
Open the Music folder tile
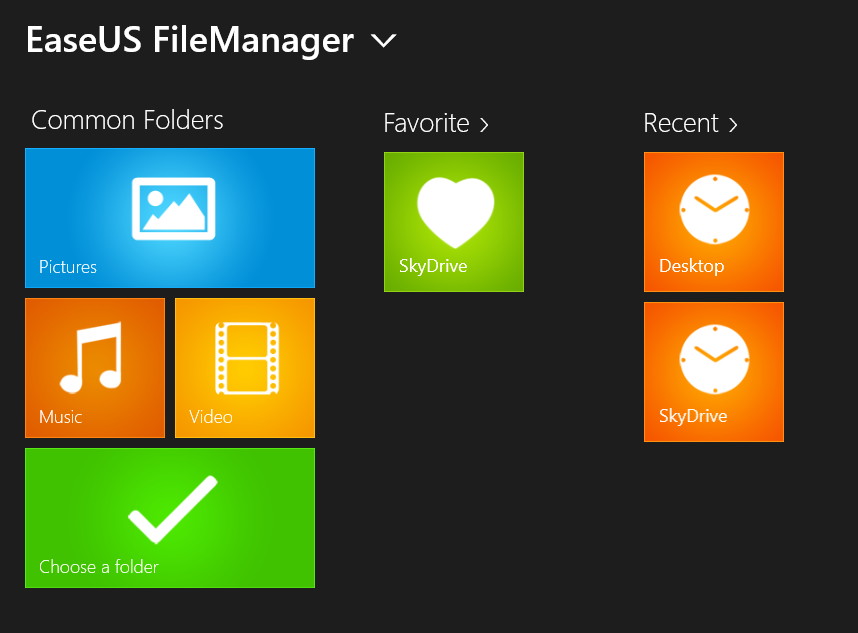coord(95,368)
